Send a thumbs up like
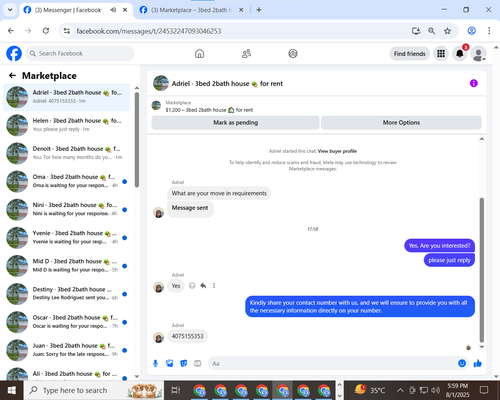Image resolution: width=500 pixels, height=400 pixels. pyautogui.click(x=478, y=363)
